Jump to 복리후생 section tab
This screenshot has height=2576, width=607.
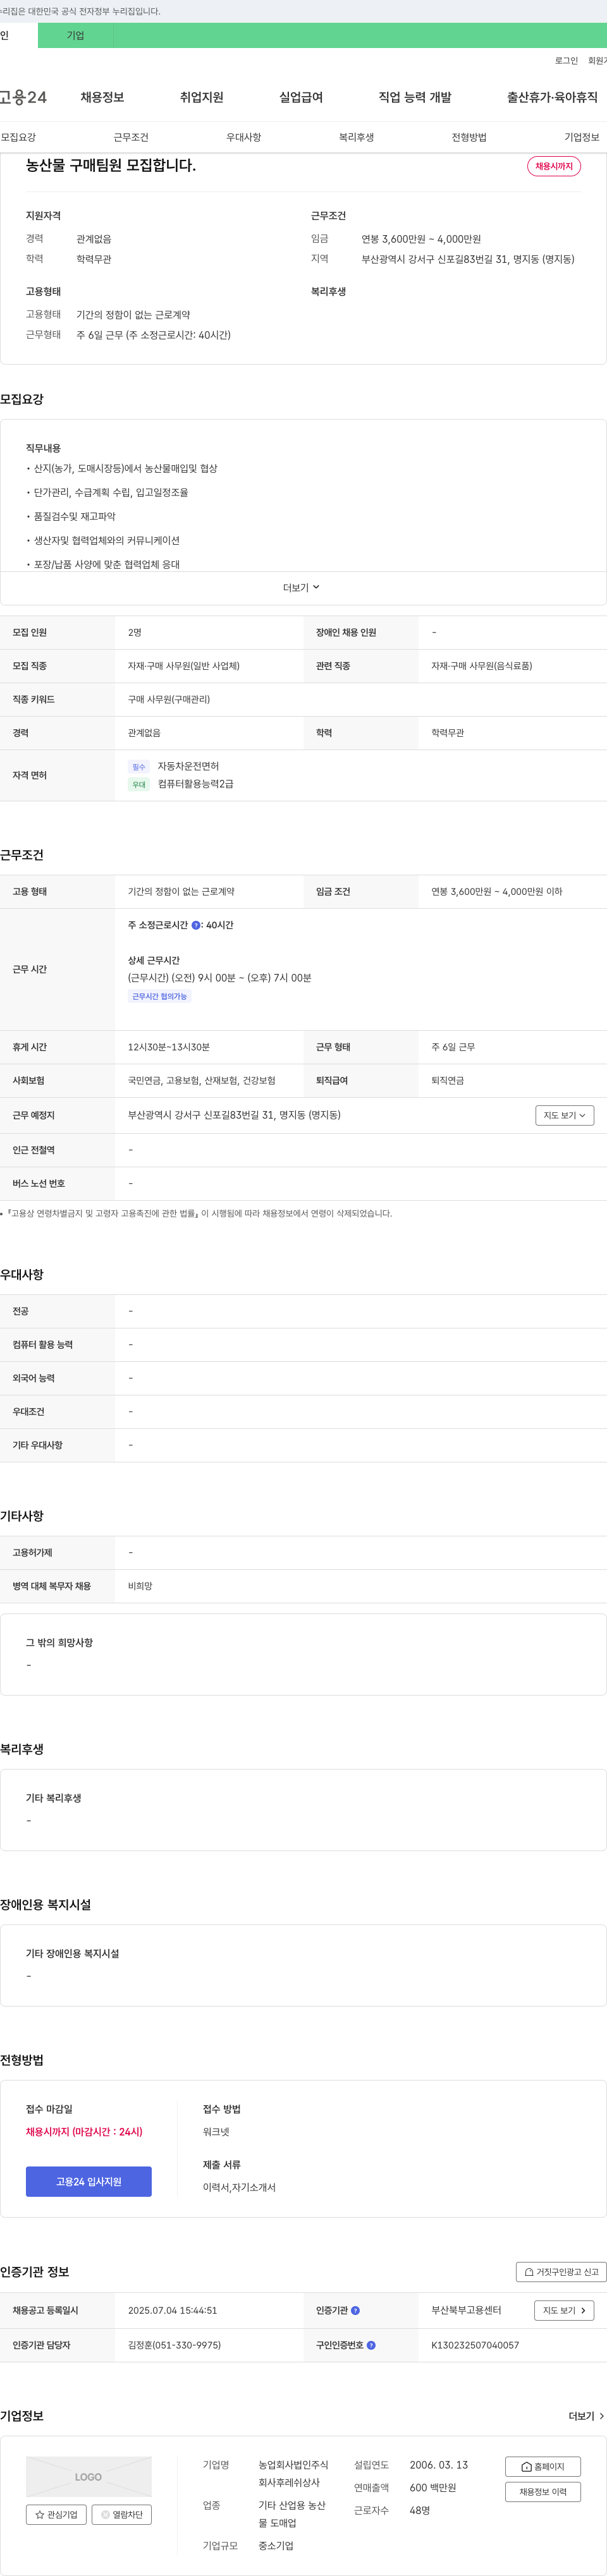pyautogui.click(x=356, y=137)
